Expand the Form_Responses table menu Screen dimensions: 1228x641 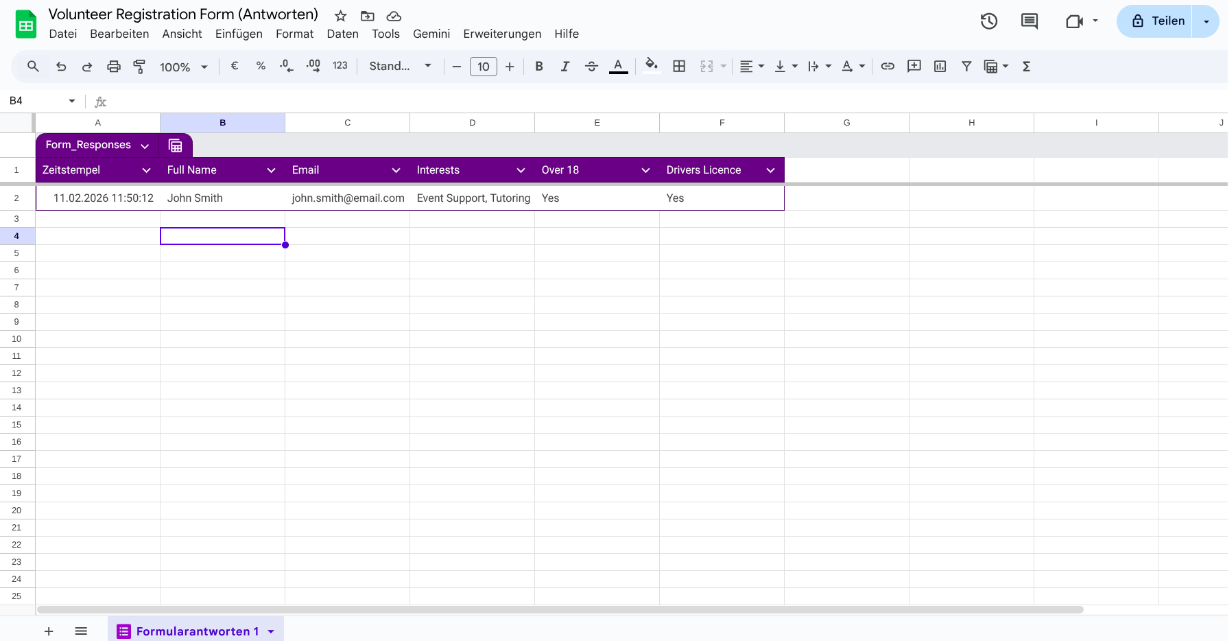[x=145, y=145]
